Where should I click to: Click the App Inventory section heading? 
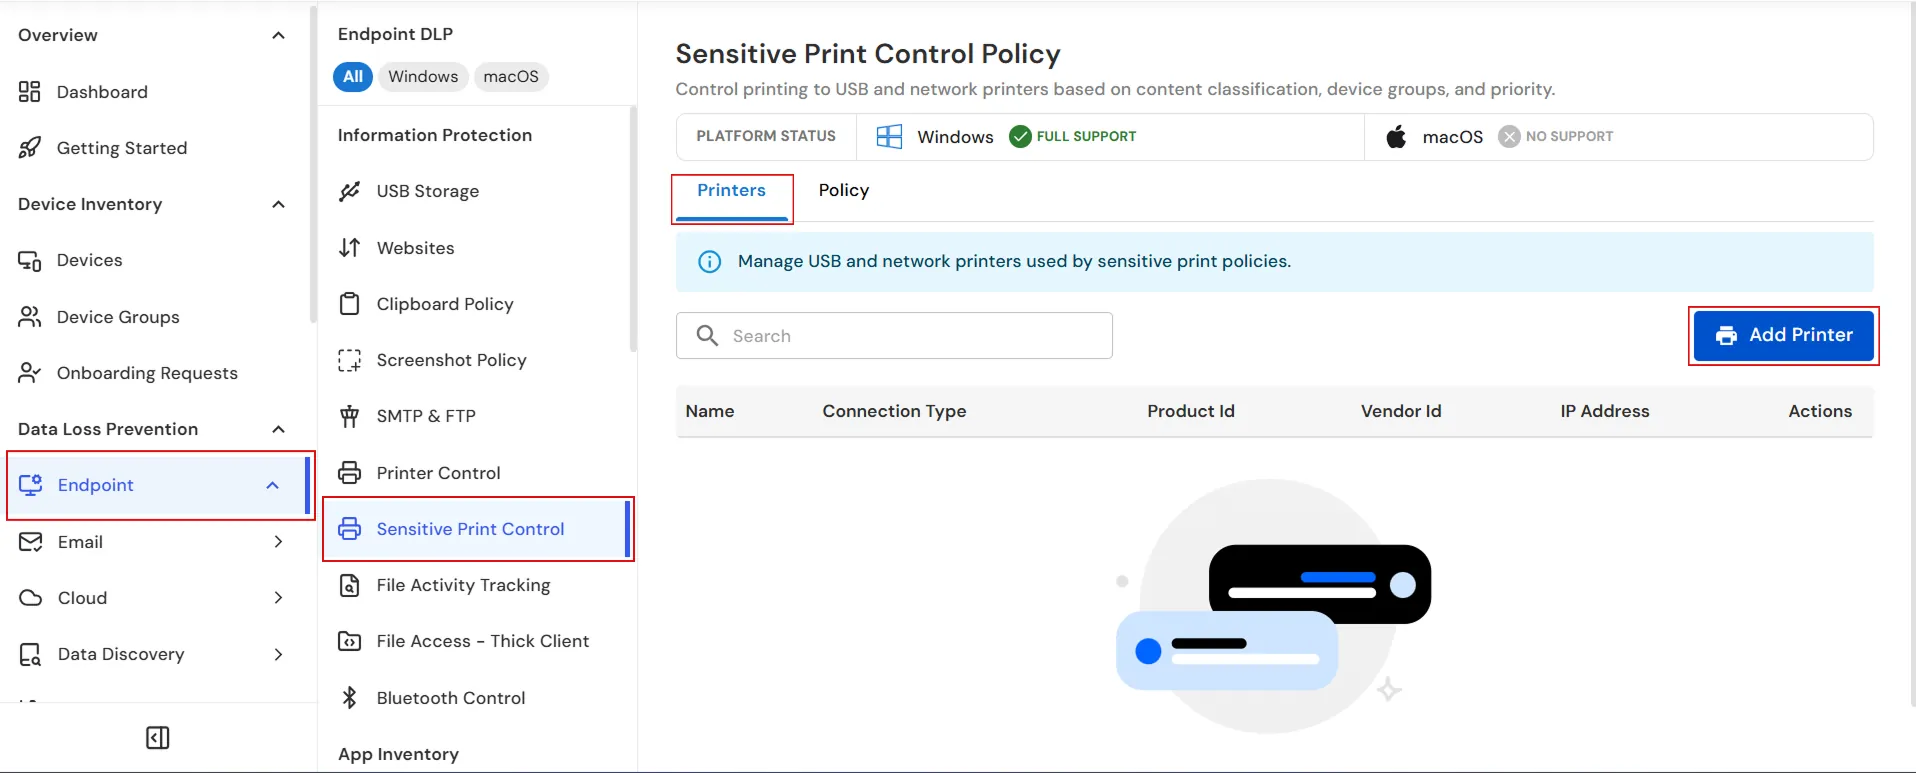pyautogui.click(x=398, y=755)
